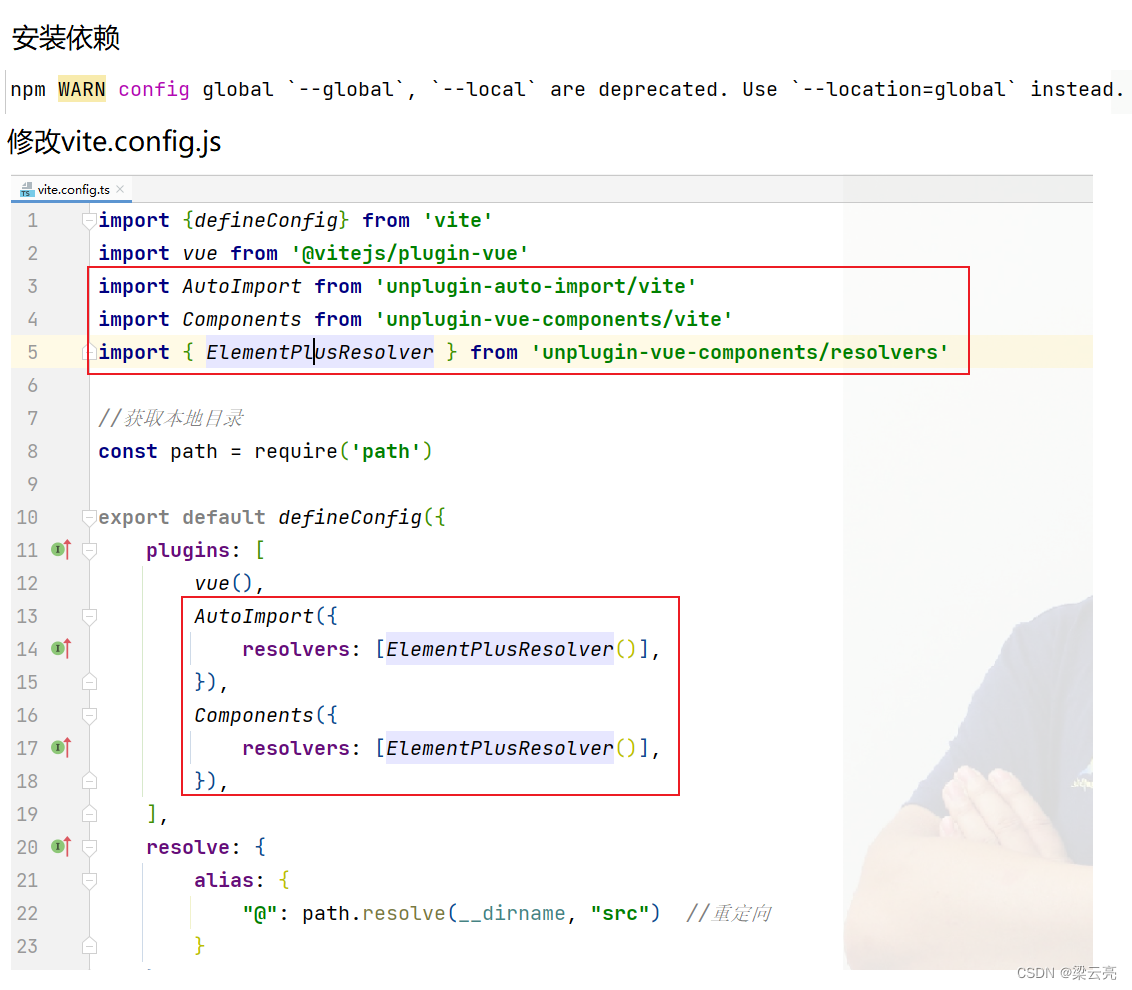Click ElementPlusResolver() on line 14
The height and width of the screenshot is (990, 1132).
(x=511, y=649)
